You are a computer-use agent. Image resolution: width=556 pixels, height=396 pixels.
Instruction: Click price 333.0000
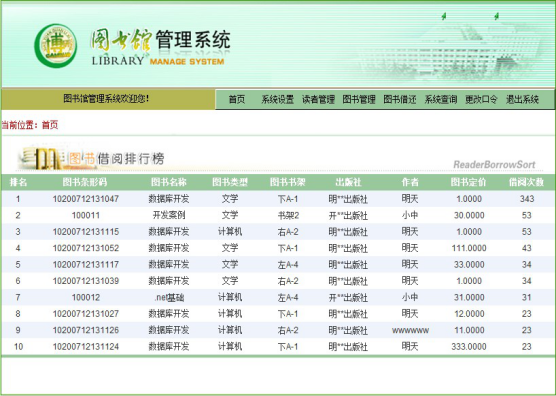[x=469, y=347]
